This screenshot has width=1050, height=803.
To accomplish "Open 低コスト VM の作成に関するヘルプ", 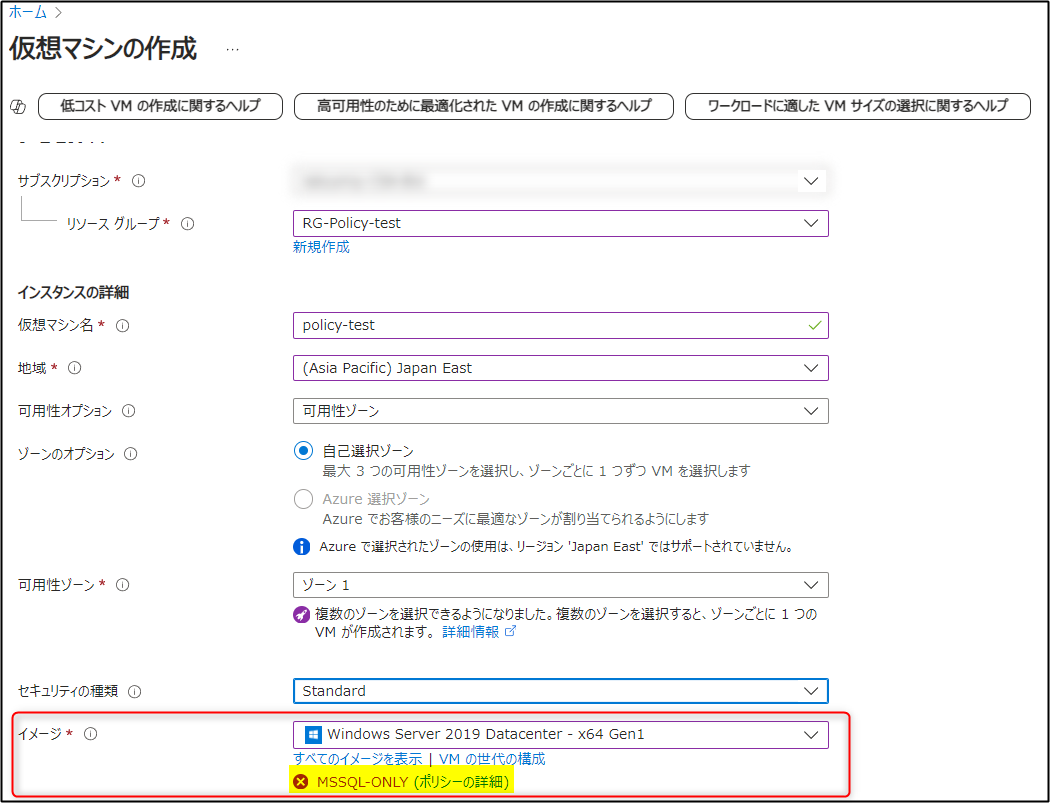I will [x=161, y=106].
